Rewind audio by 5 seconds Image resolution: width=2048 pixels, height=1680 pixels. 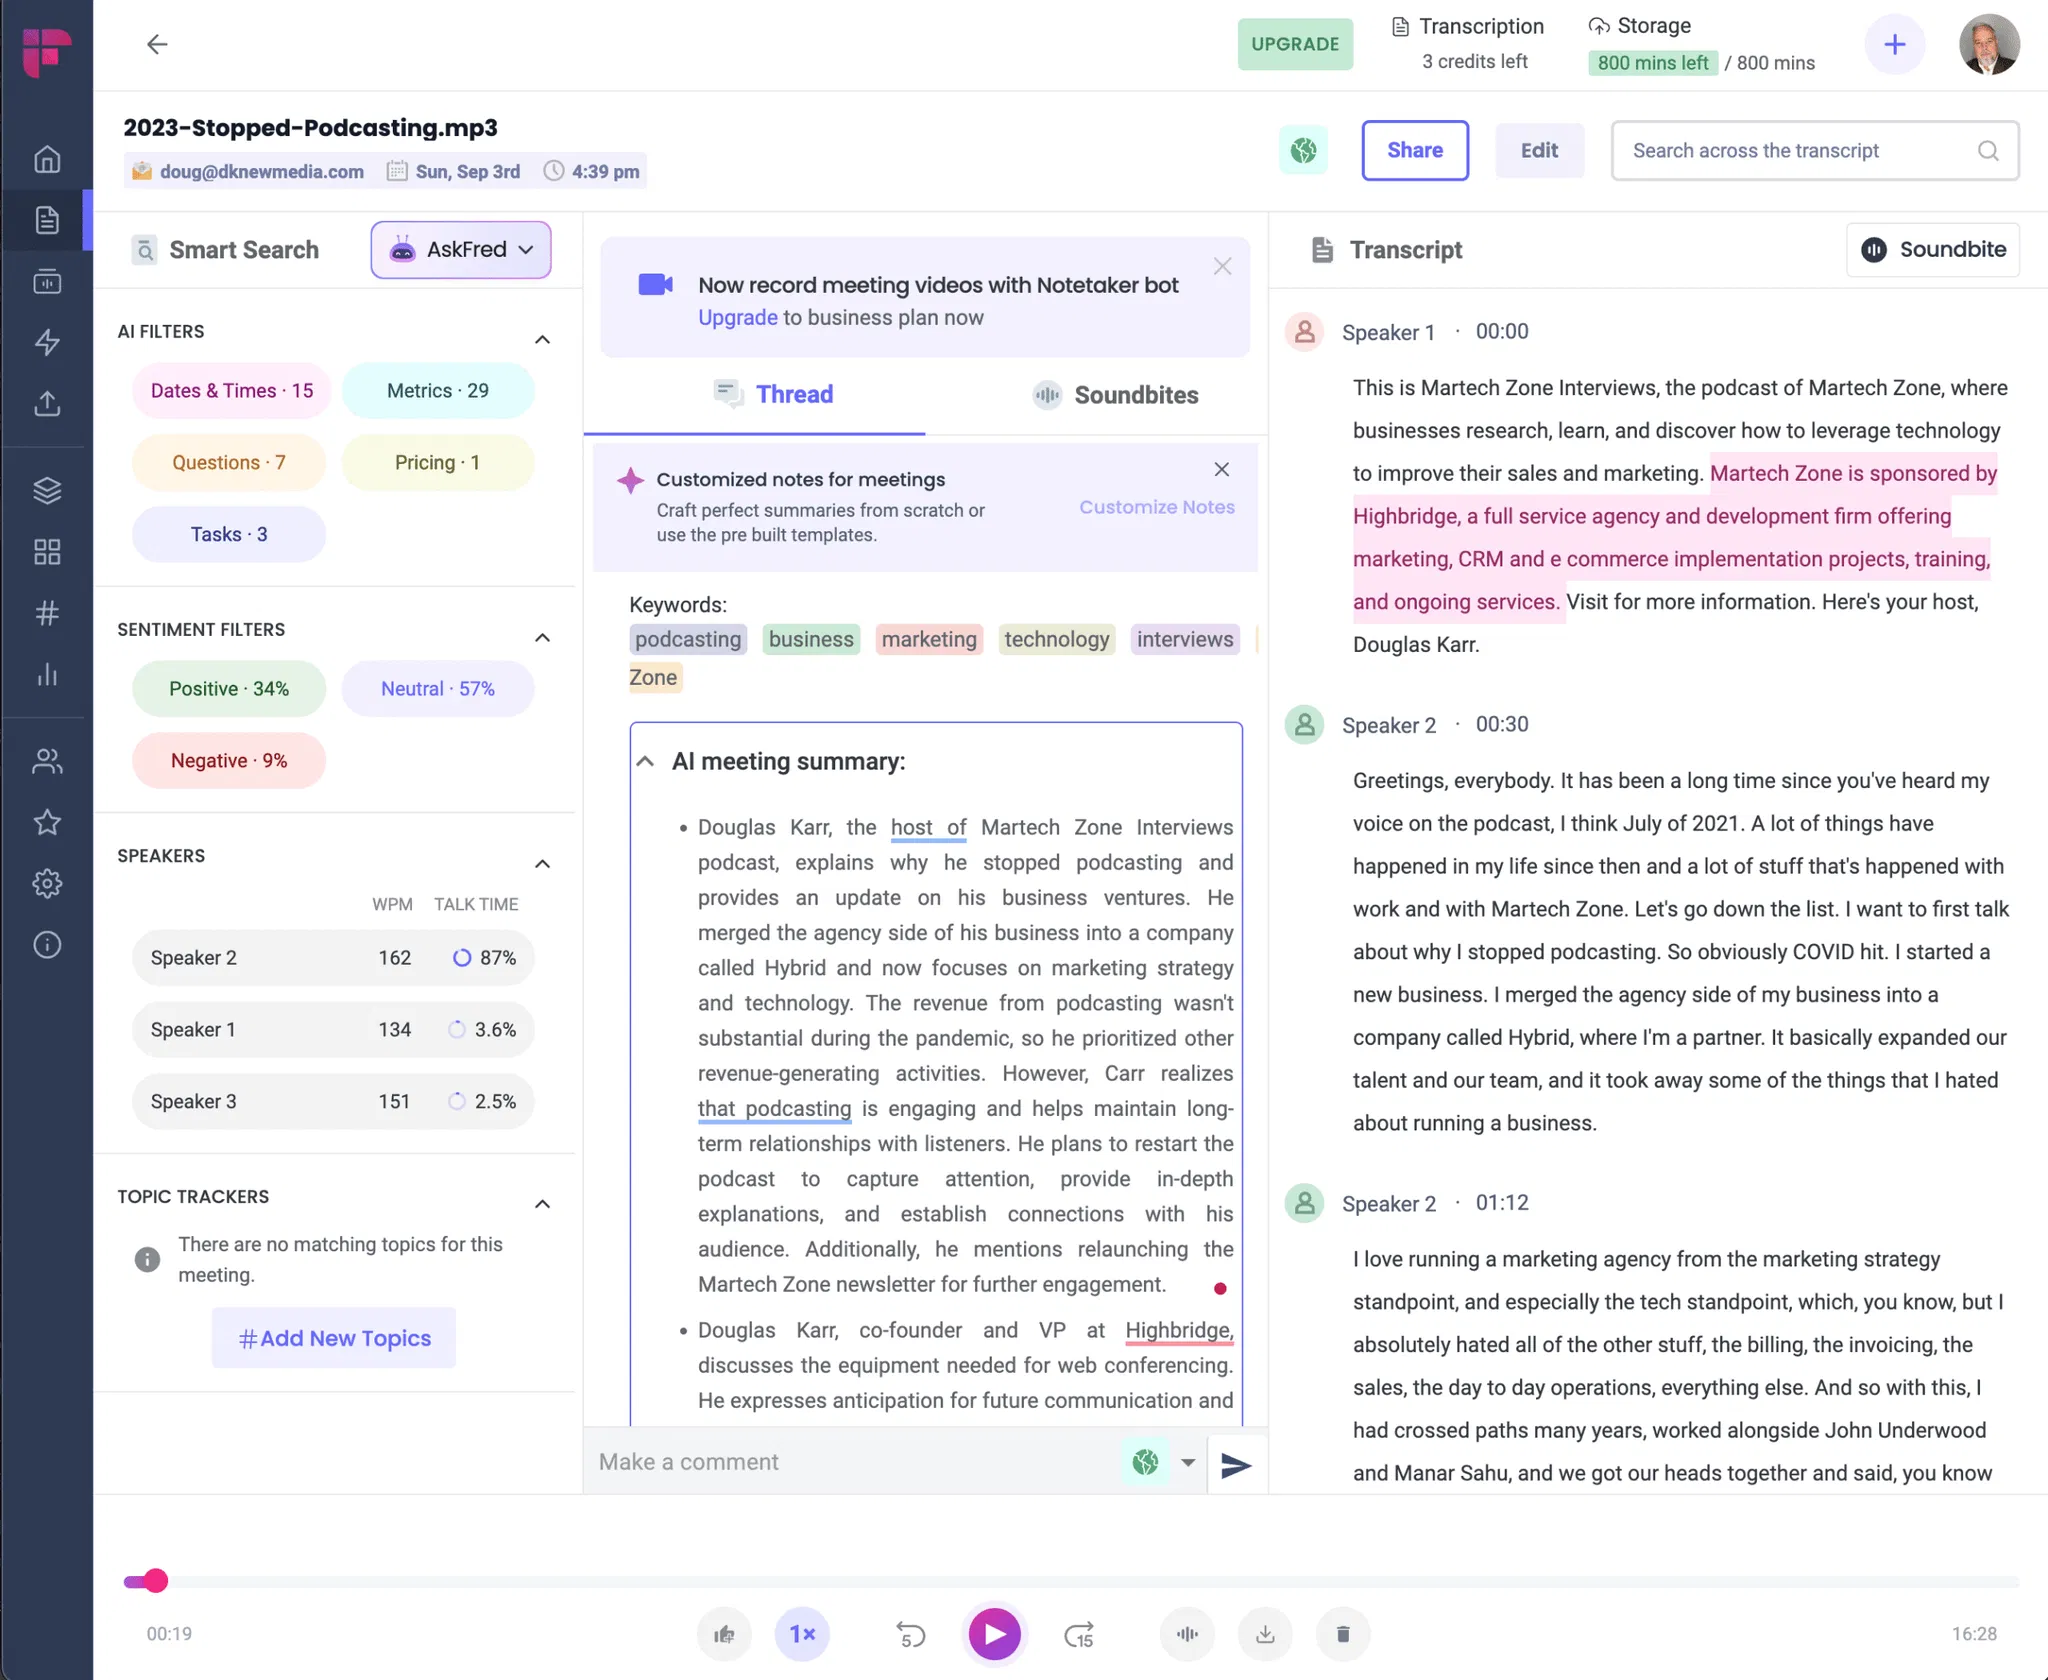click(x=911, y=1634)
